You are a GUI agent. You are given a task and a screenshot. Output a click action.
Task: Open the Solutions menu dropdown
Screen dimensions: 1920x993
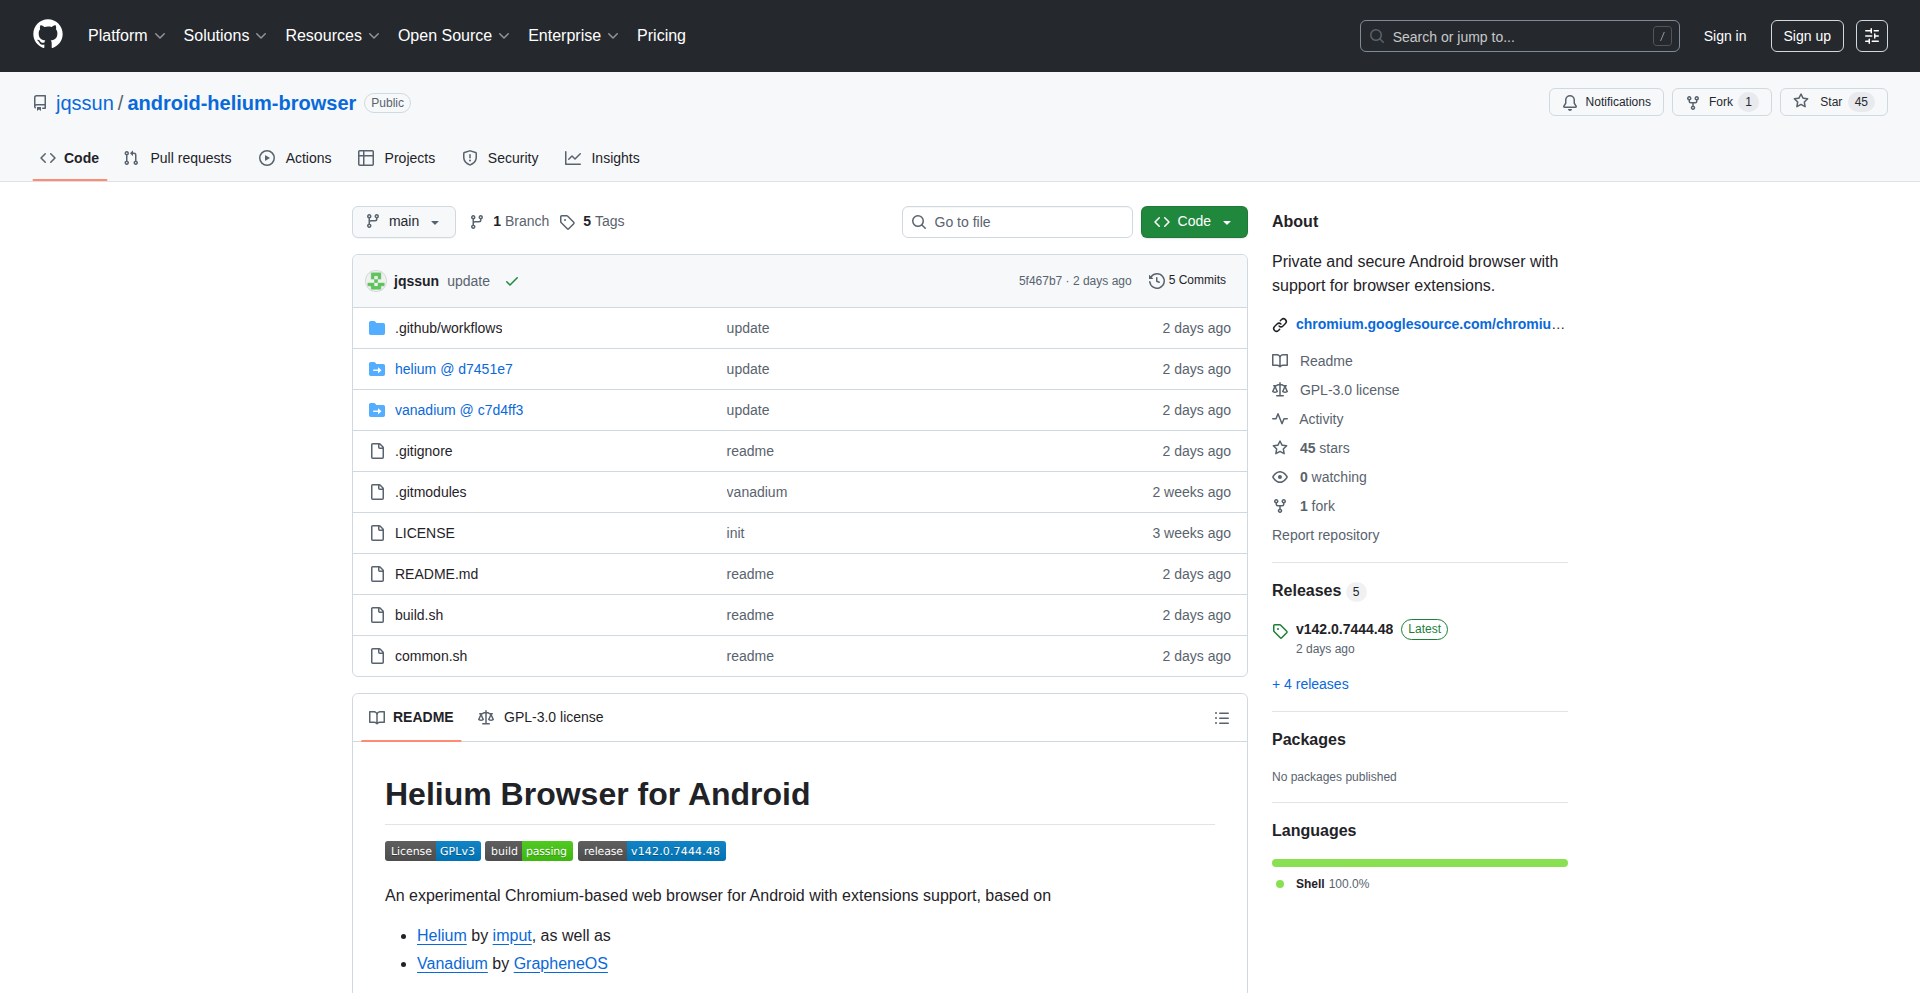pos(224,35)
